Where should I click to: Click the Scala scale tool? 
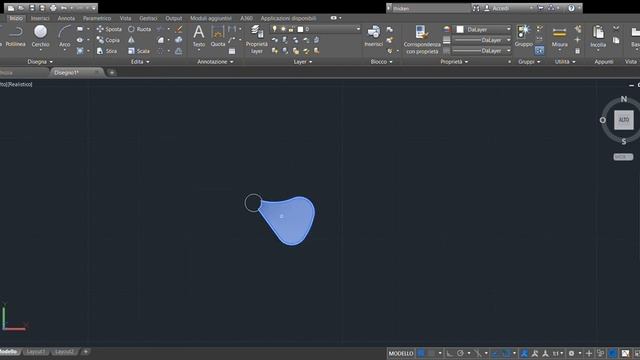tap(139, 51)
